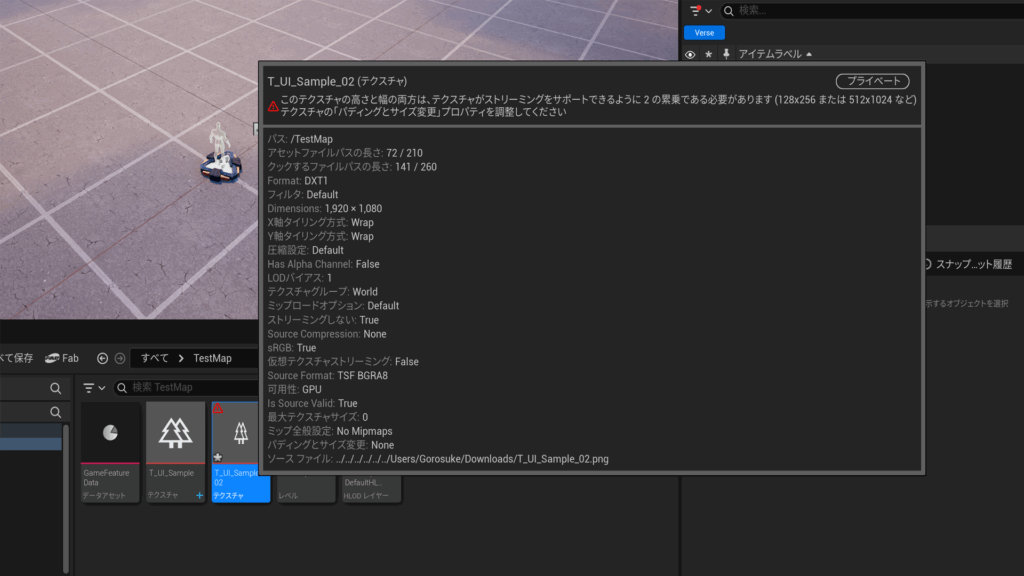Image resolution: width=1024 pixels, height=576 pixels.
Task: Expand the outliner filter dropdown chevron
Action: click(x=709, y=11)
